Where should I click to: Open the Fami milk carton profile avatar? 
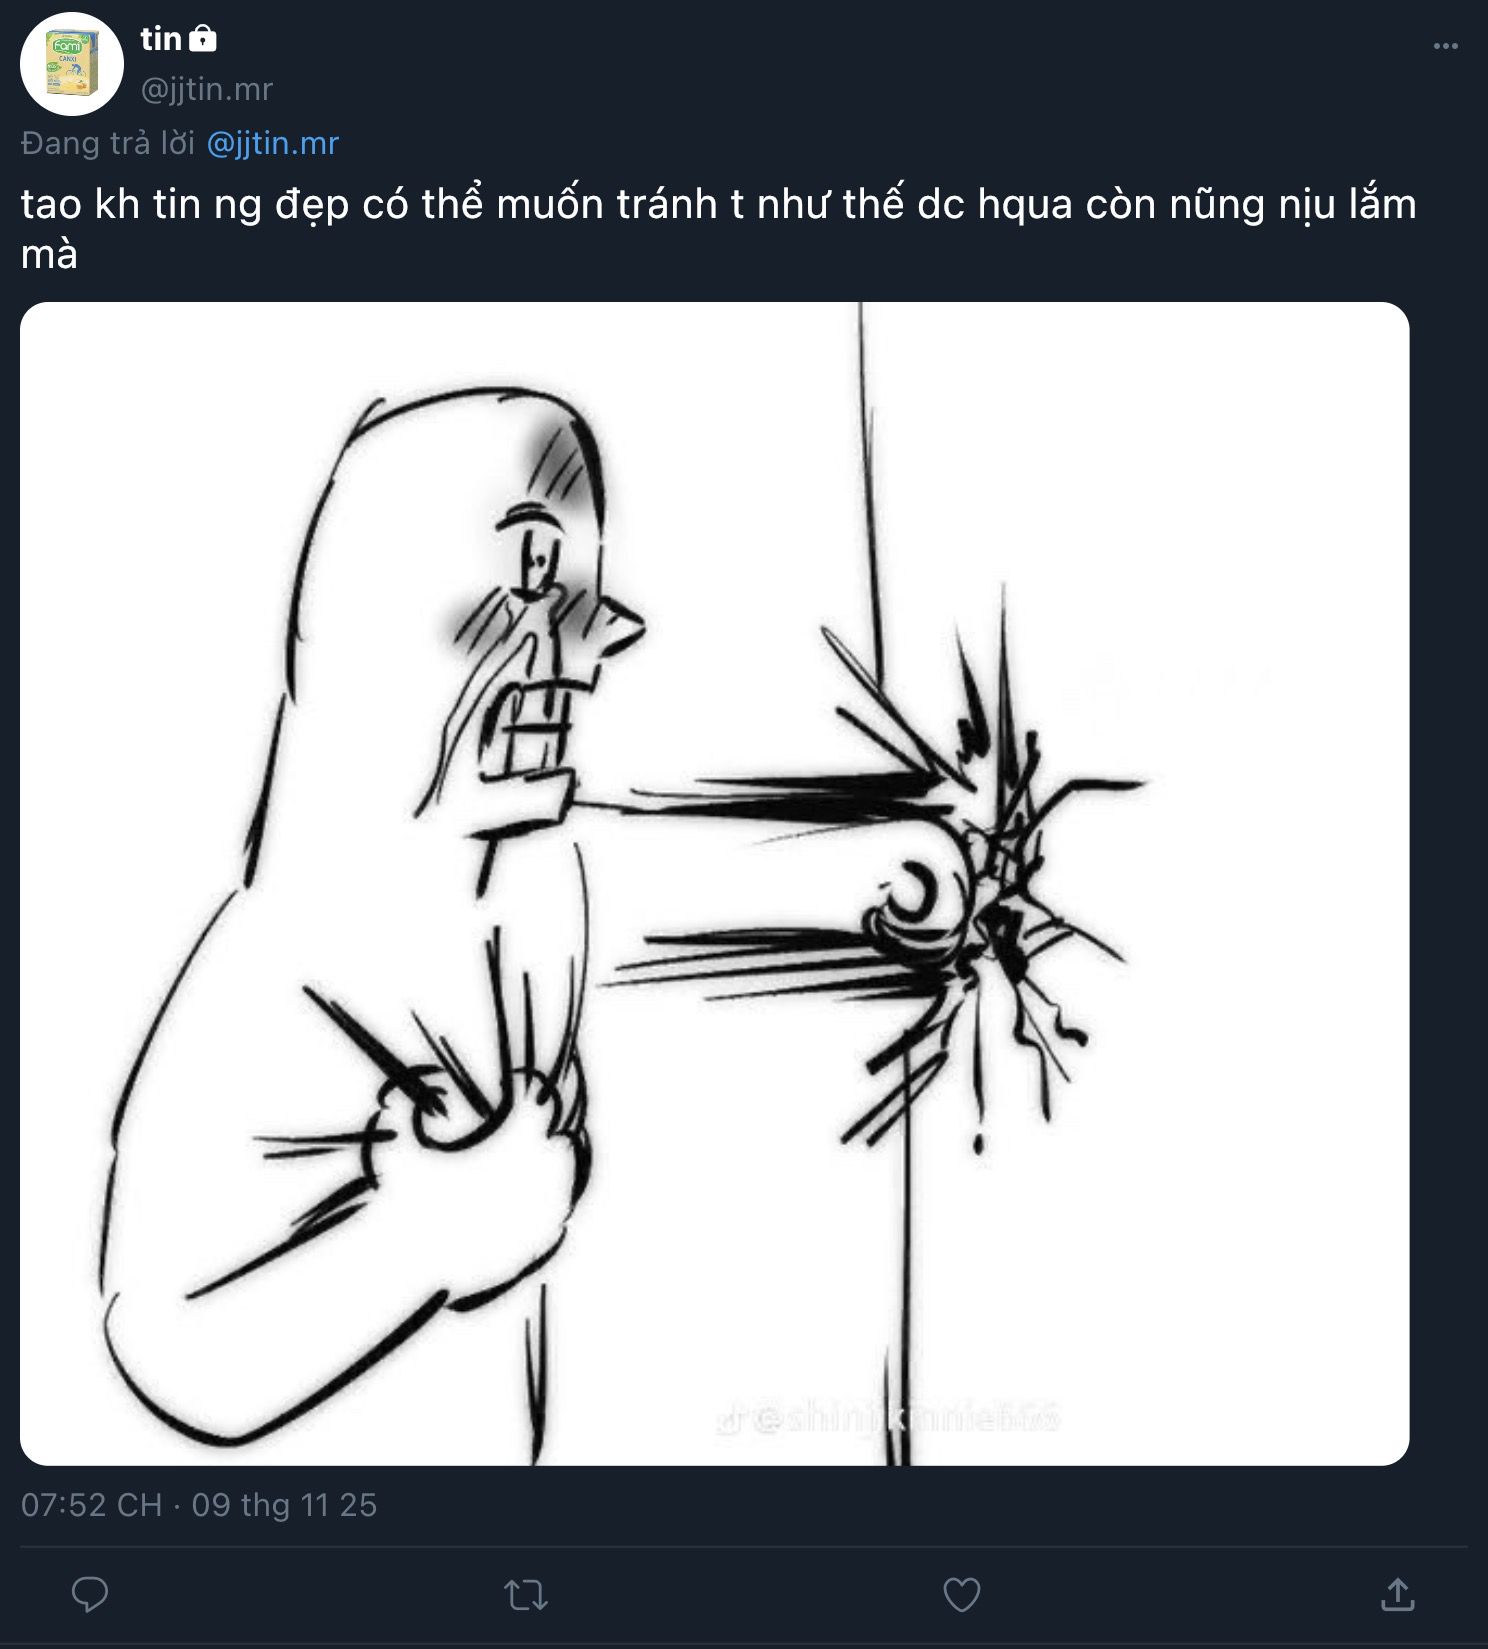point(72,64)
